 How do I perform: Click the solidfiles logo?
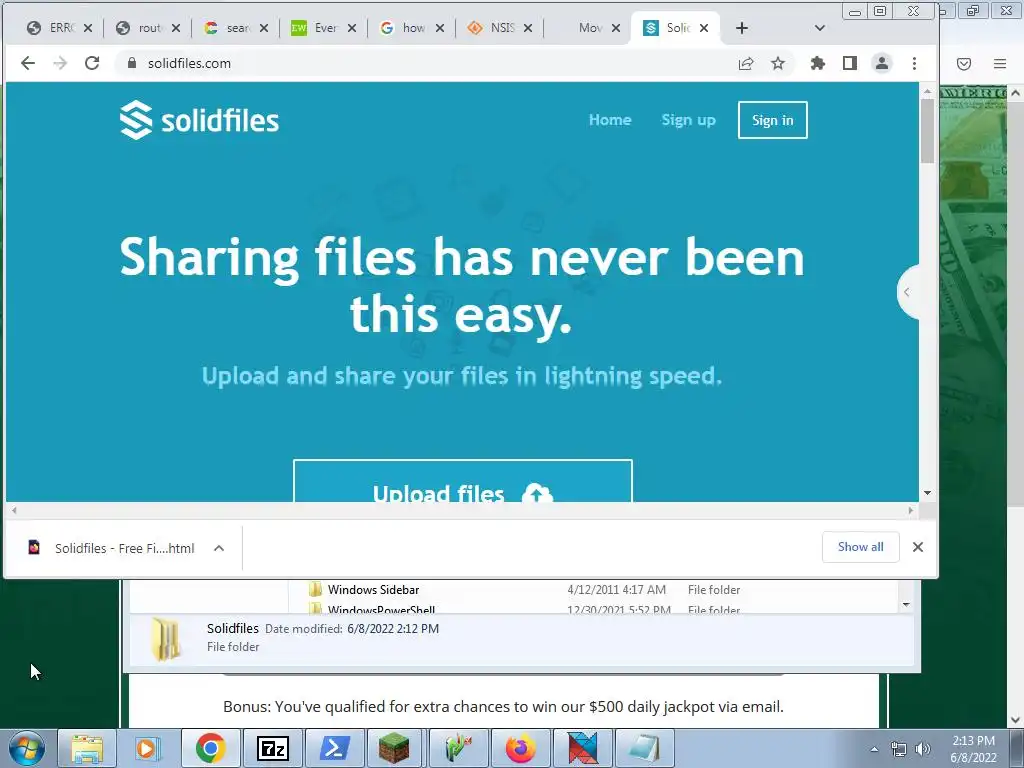point(199,120)
